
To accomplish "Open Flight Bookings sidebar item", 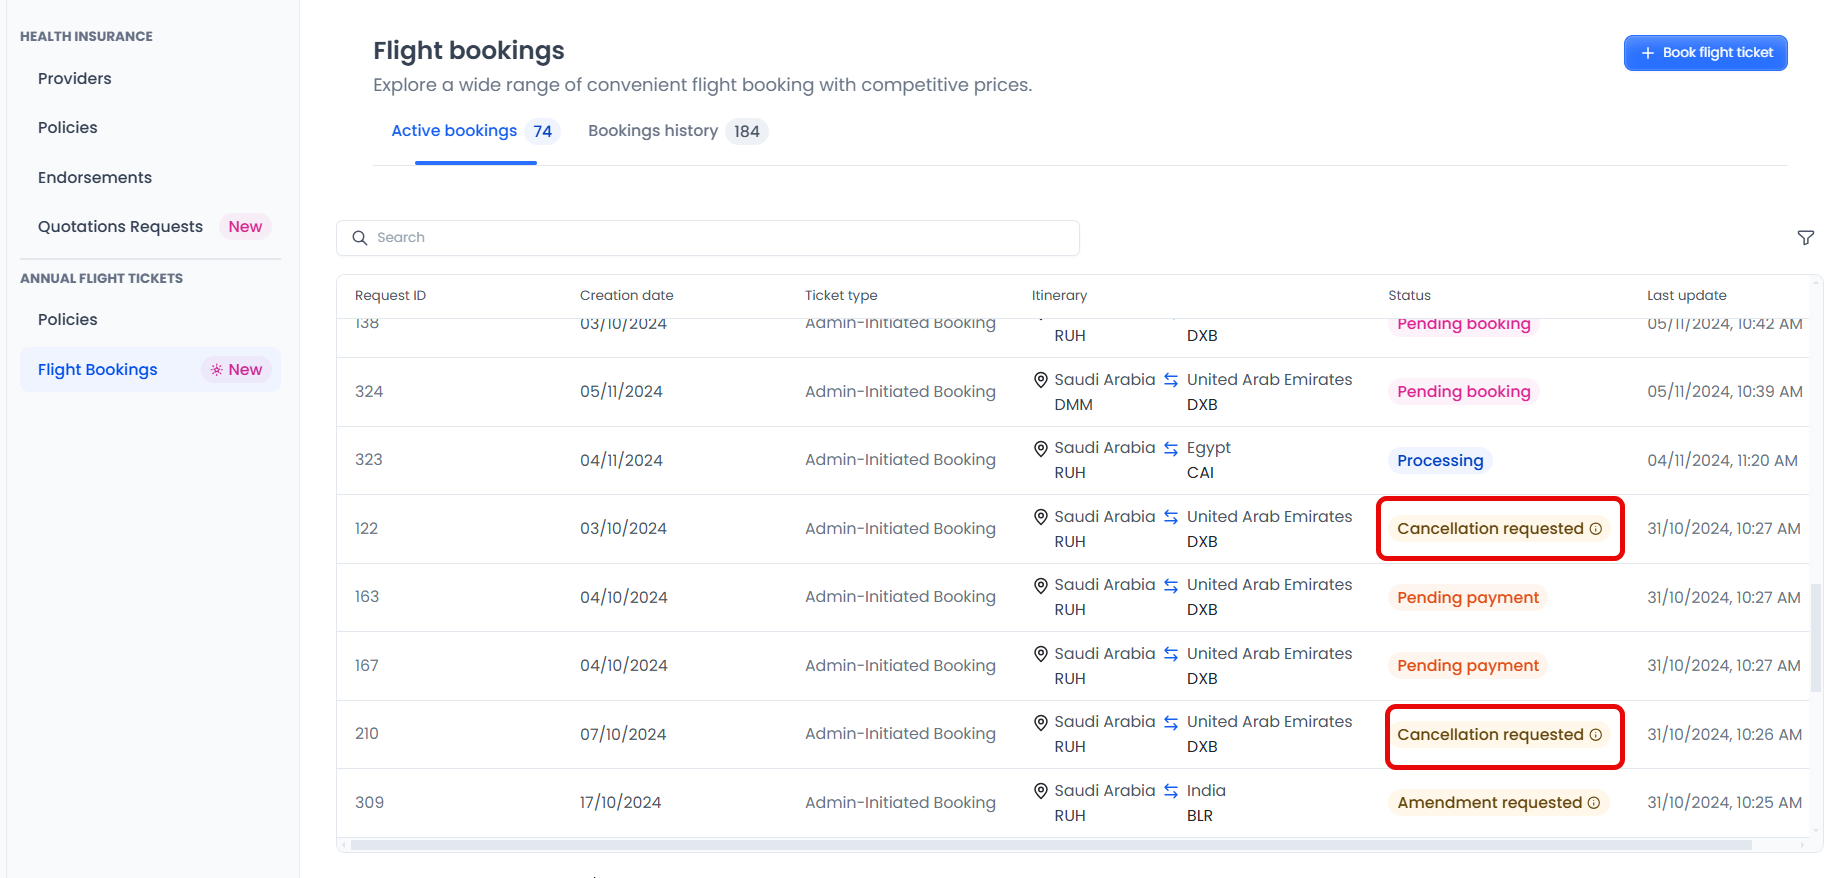I will coord(98,370).
